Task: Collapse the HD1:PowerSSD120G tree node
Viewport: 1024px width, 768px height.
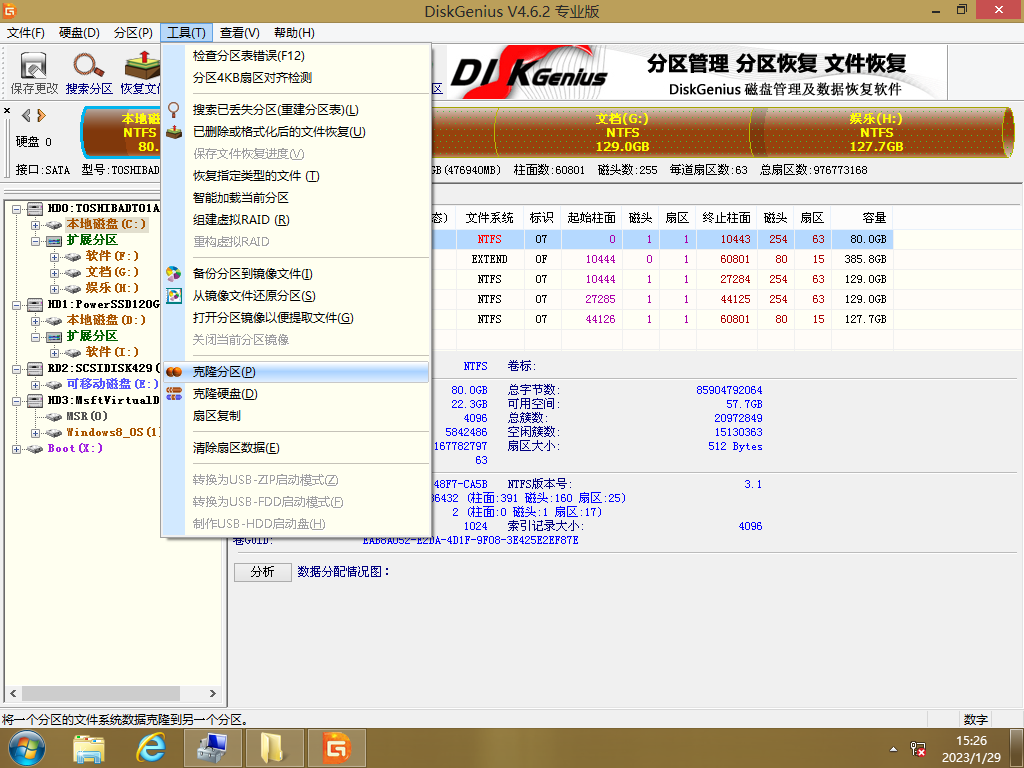Action: tap(16, 305)
